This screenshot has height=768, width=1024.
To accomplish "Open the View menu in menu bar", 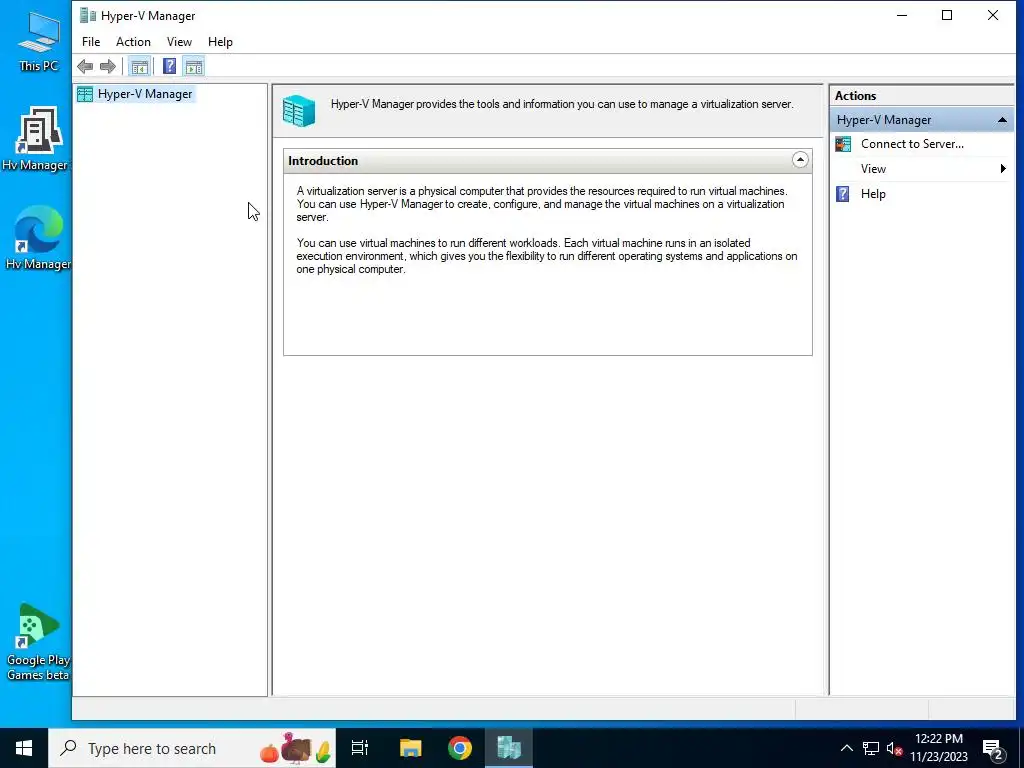I will (179, 42).
